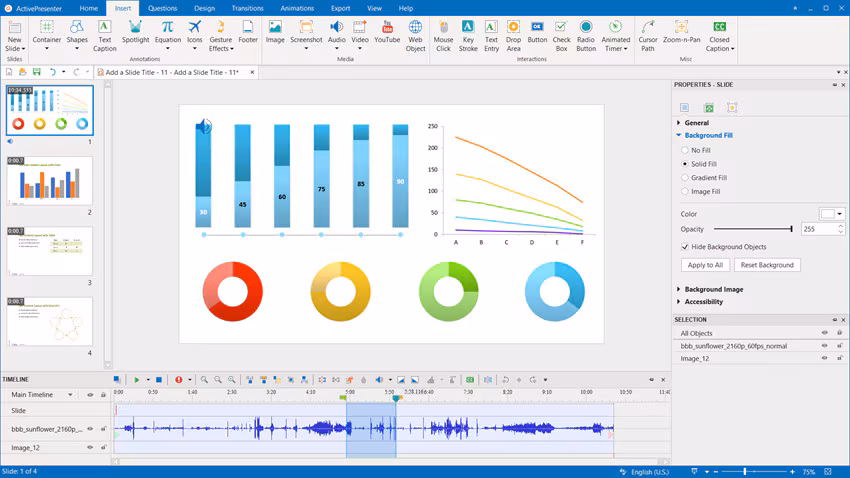Insert a Button interaction object
850x478 pixels.
(x=537, y=31)
